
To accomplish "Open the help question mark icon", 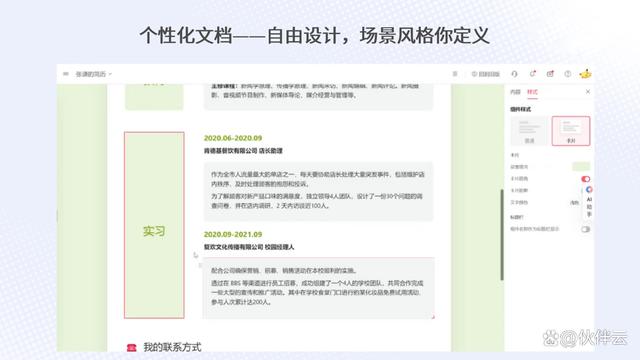I will 568,74.
